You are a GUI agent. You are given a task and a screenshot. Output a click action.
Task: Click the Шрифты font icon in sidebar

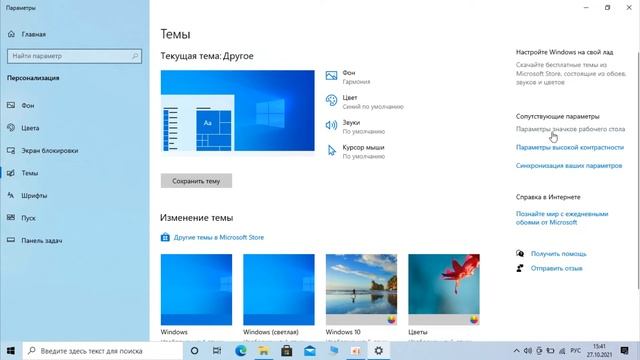coord(11,196)
